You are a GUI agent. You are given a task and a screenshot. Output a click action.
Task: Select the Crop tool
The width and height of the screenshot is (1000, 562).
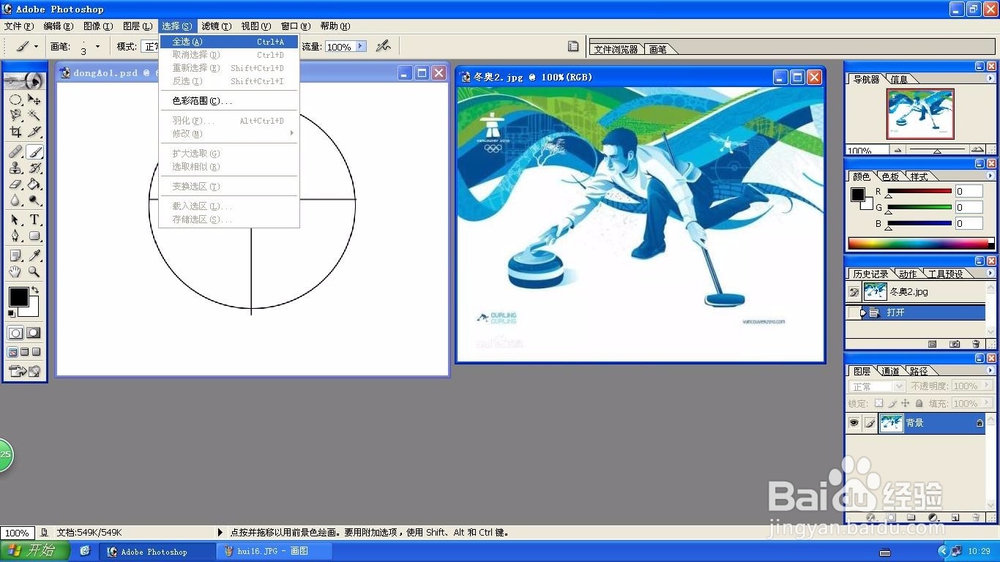[15, 132]
